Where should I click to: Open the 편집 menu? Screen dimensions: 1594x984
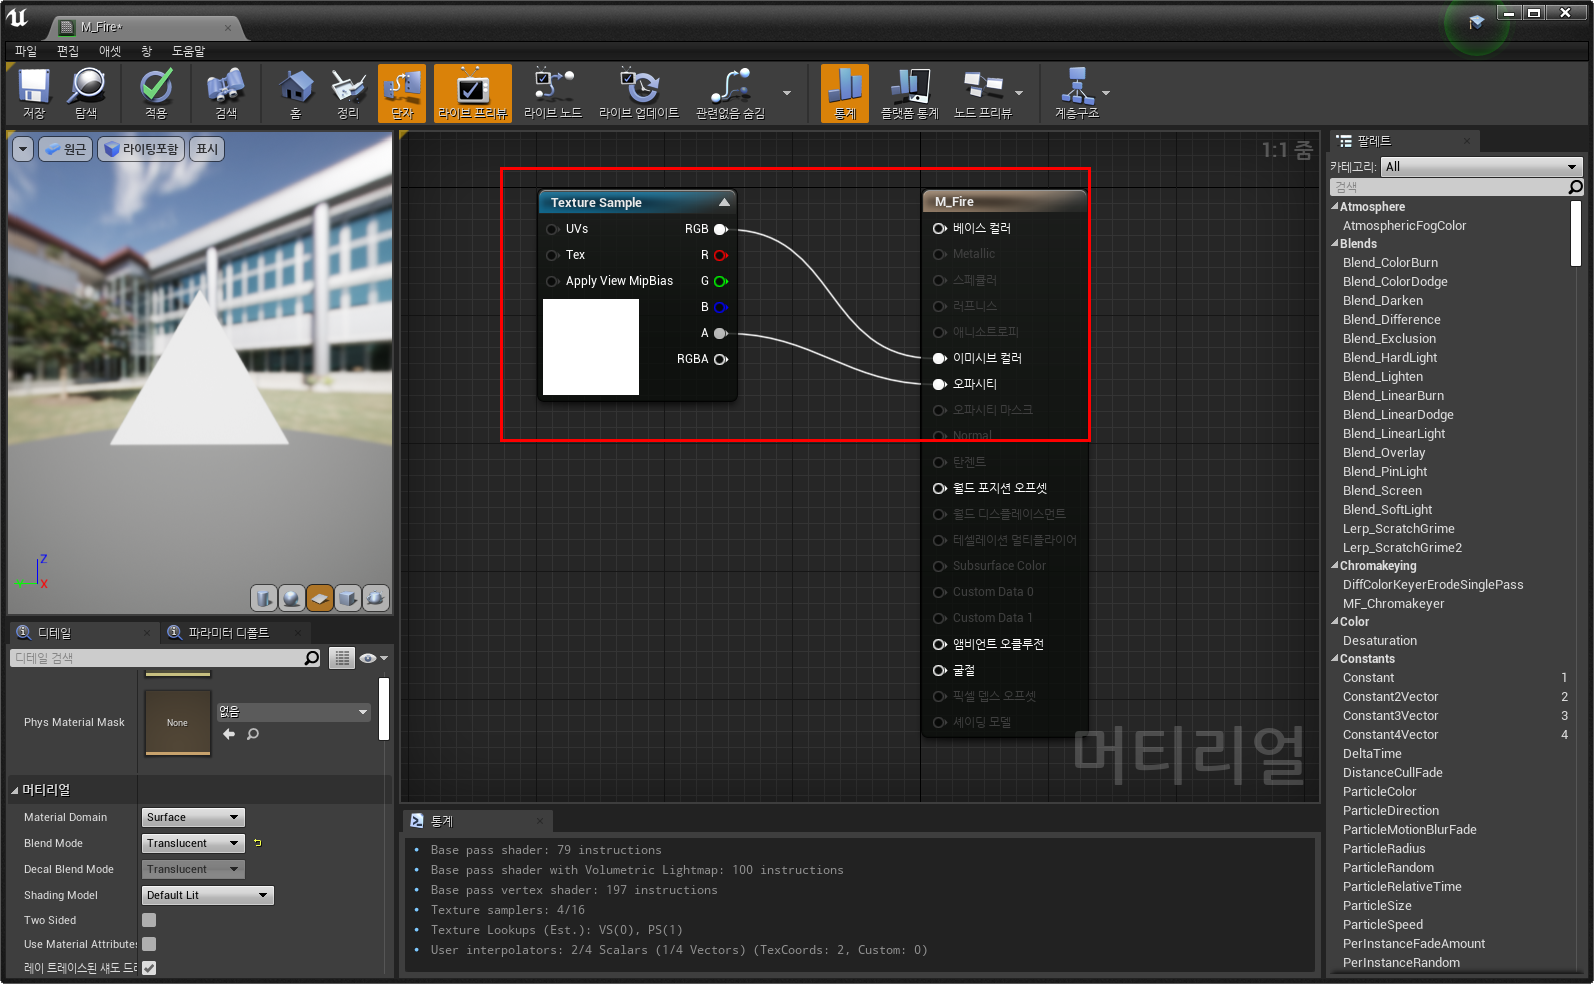[68, 51]
